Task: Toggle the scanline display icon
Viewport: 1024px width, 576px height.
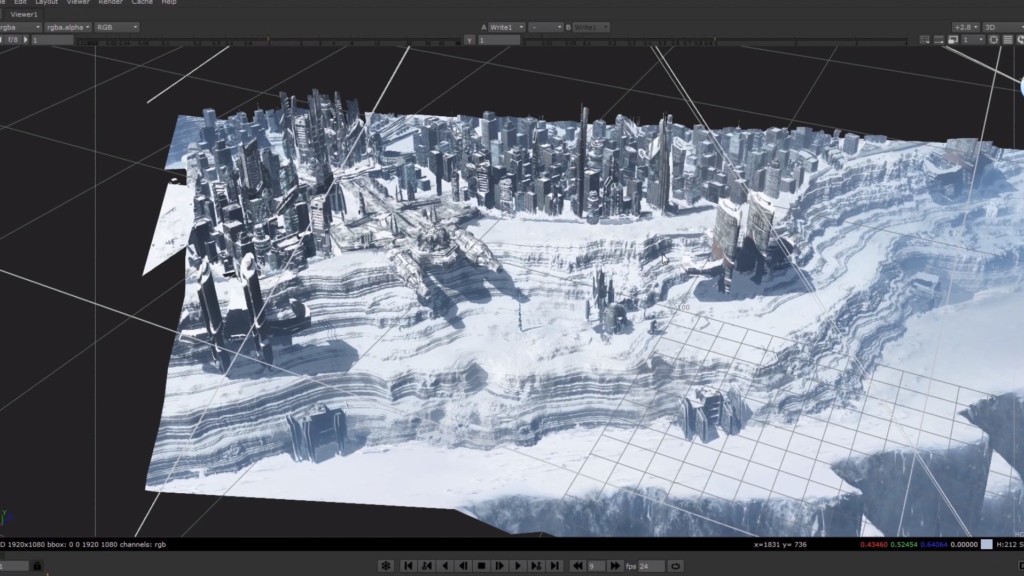Action: tap(1008, 40)
